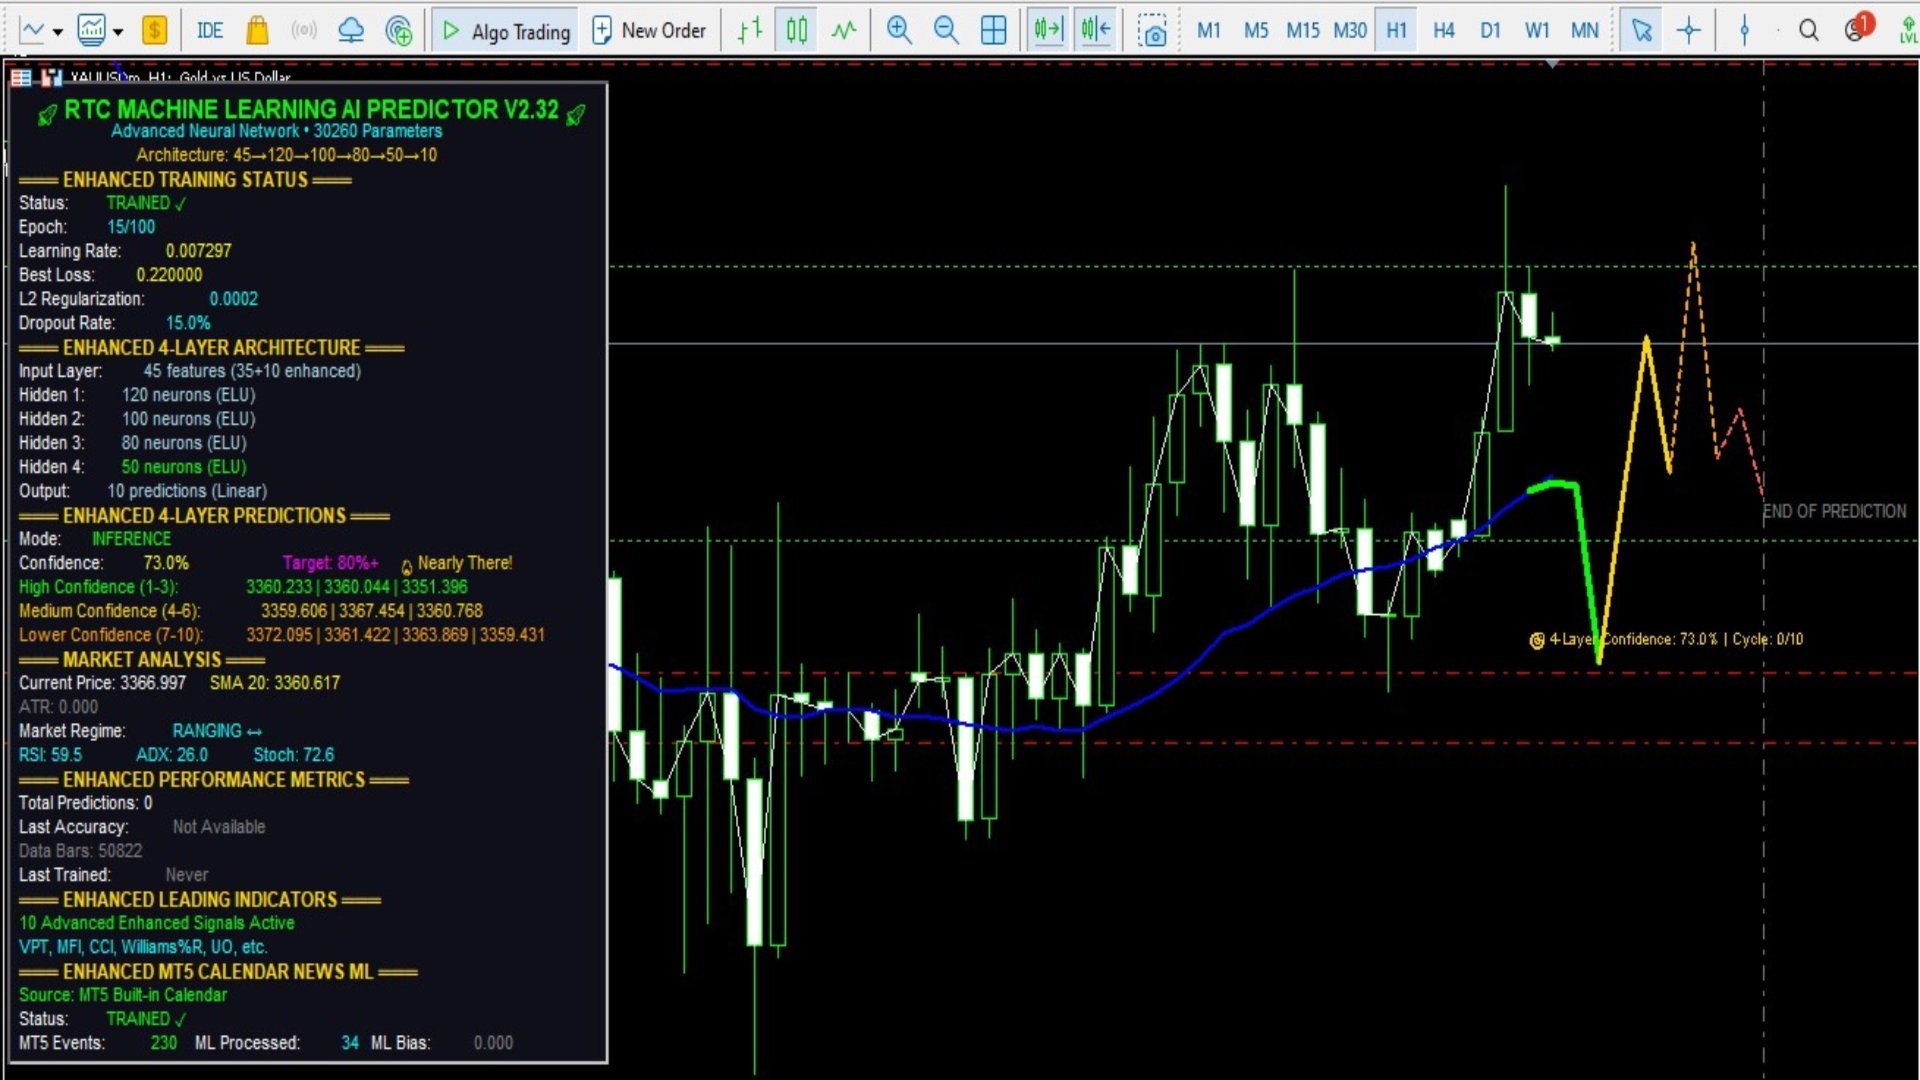Toggle Algo Trading on or off
The image size is (1920, 1080).
[x=506, y=31]
